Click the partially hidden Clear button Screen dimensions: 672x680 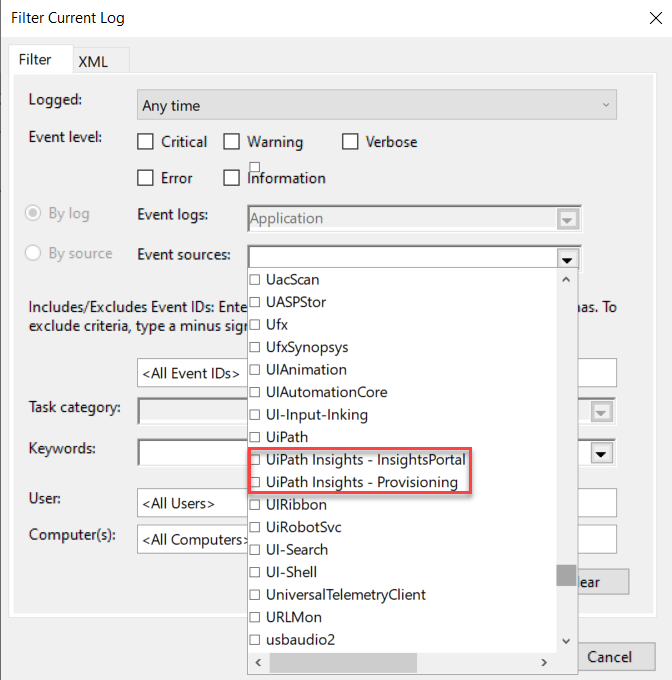(603, 582)
